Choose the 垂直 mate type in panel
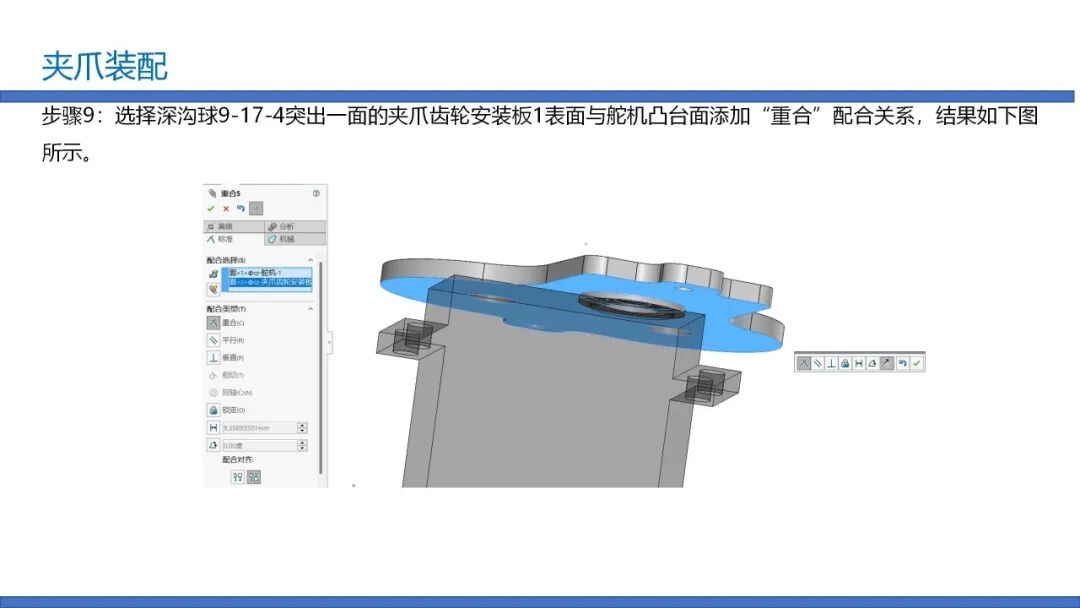Image resolution: width=1080 pixels, height=608 pixels. (225, 357)
